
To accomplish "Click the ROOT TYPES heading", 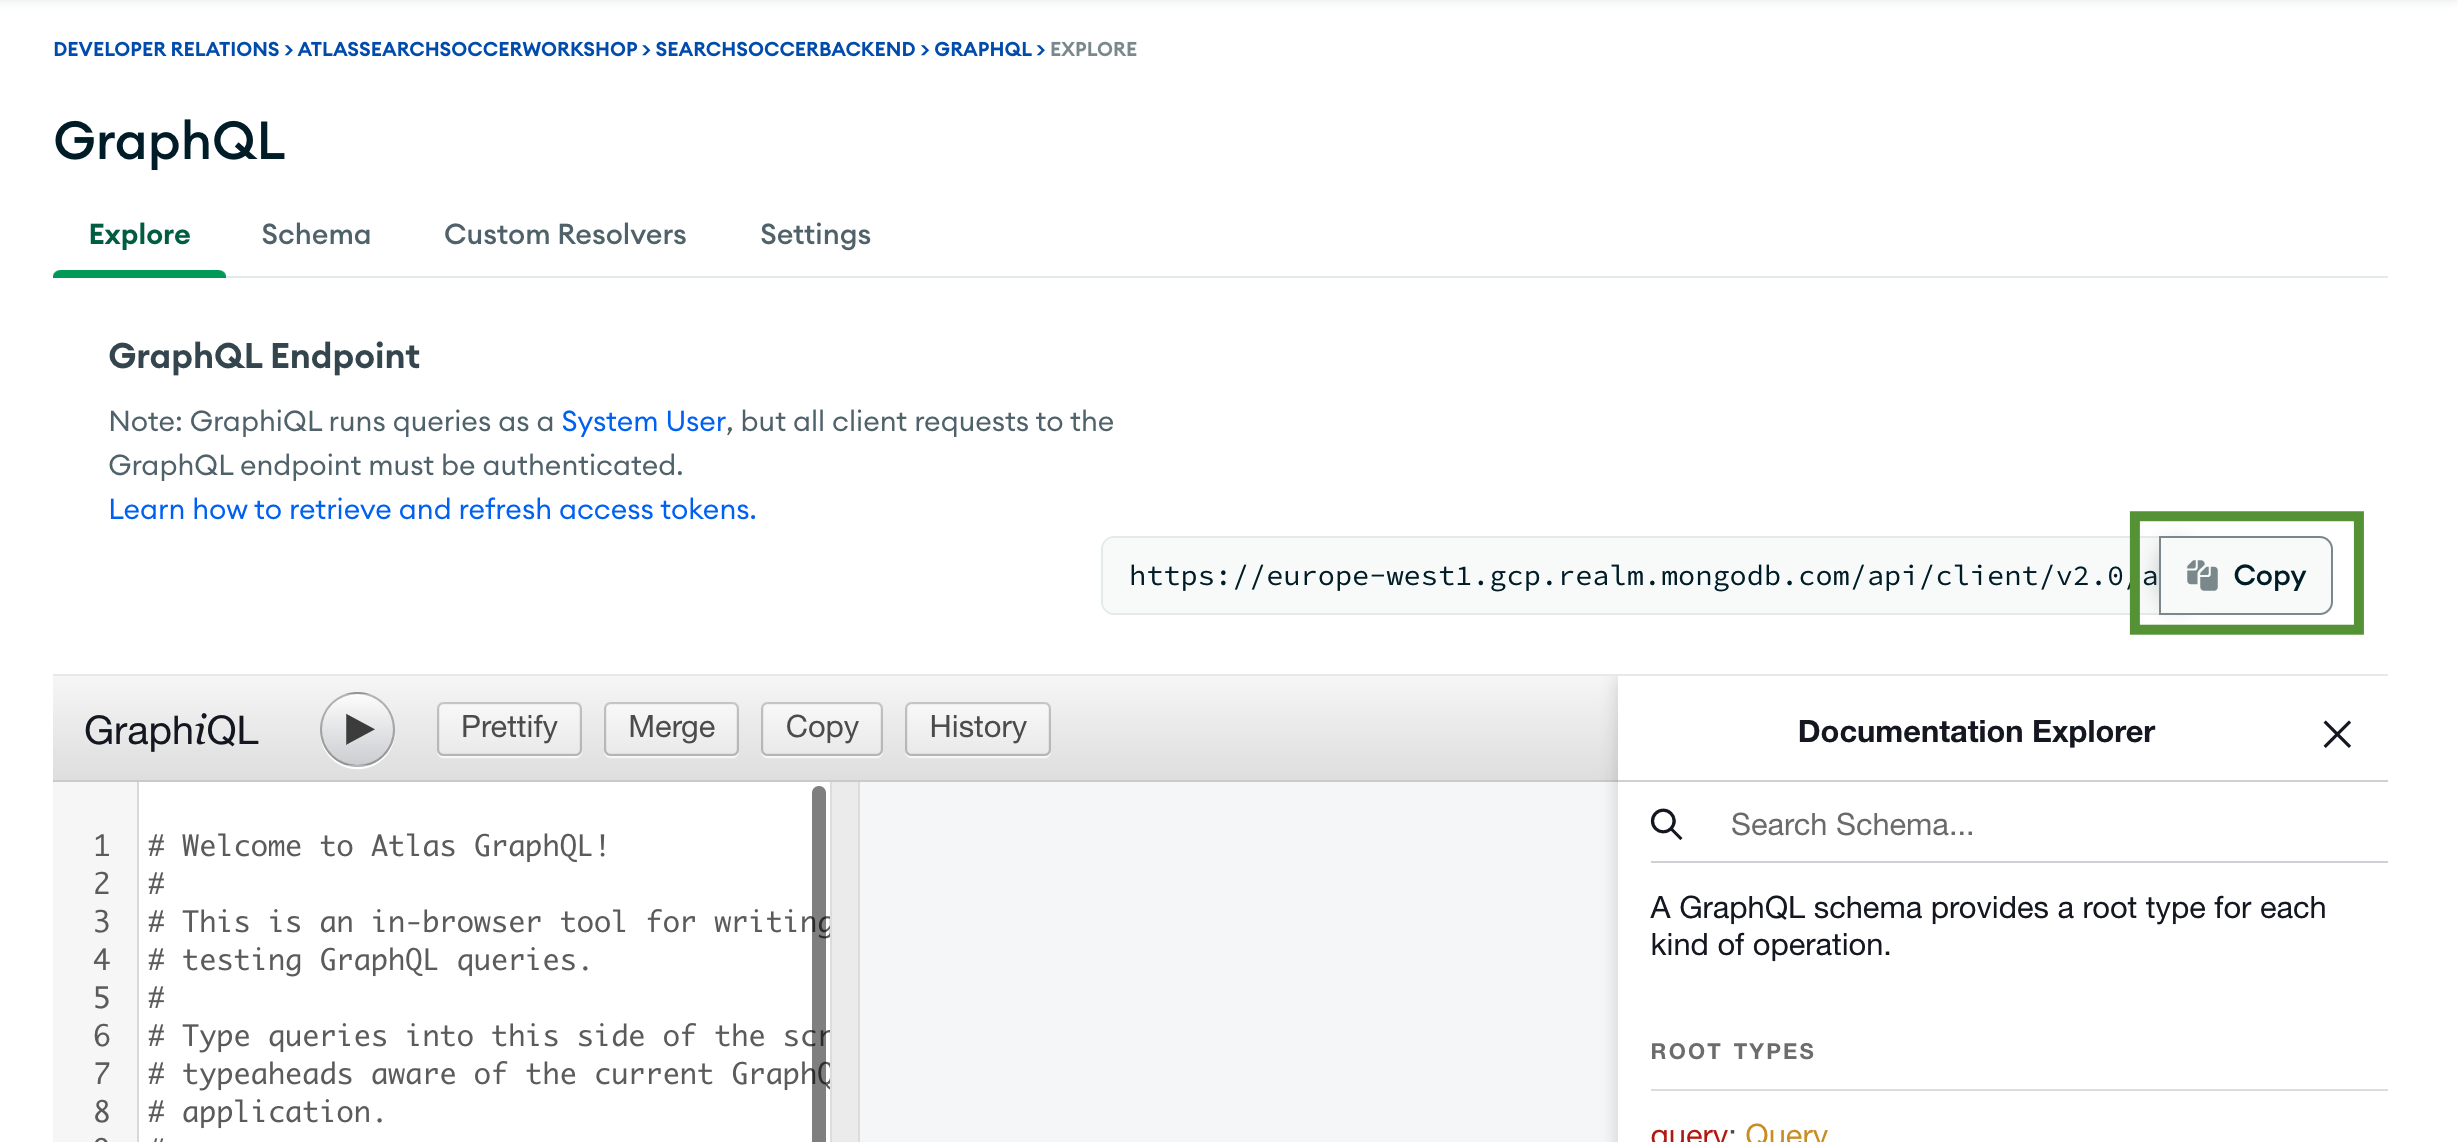I will tap(1732, 1051).
